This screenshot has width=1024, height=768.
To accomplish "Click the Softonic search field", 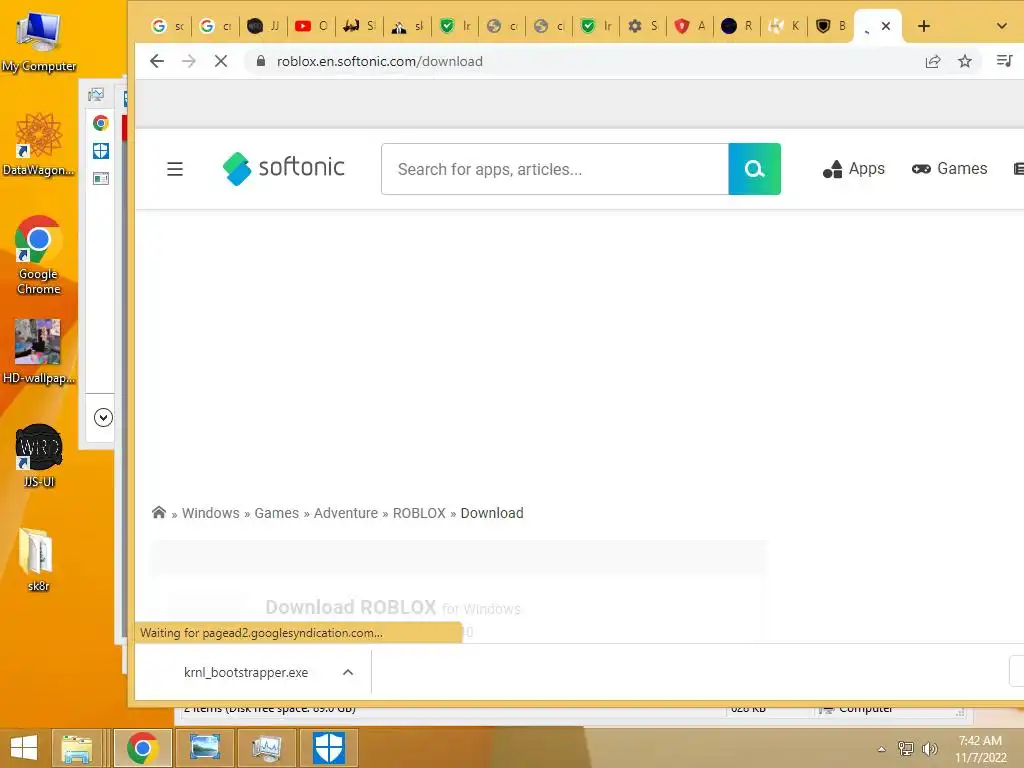I will tap(554, 169).
